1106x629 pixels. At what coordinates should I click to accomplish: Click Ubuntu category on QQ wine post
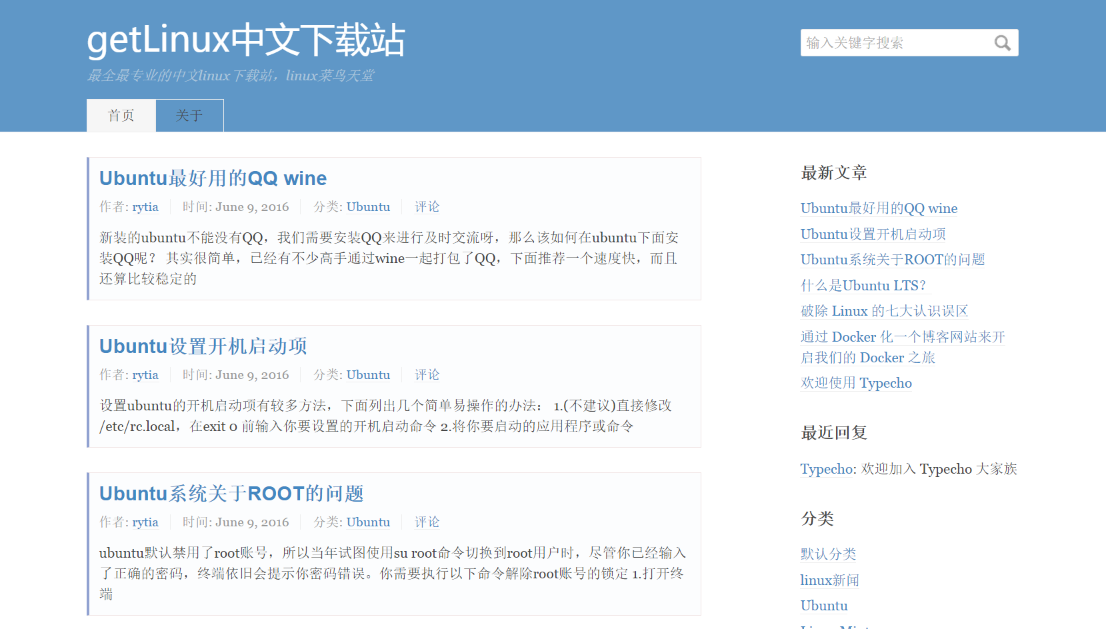coord(368,207)
